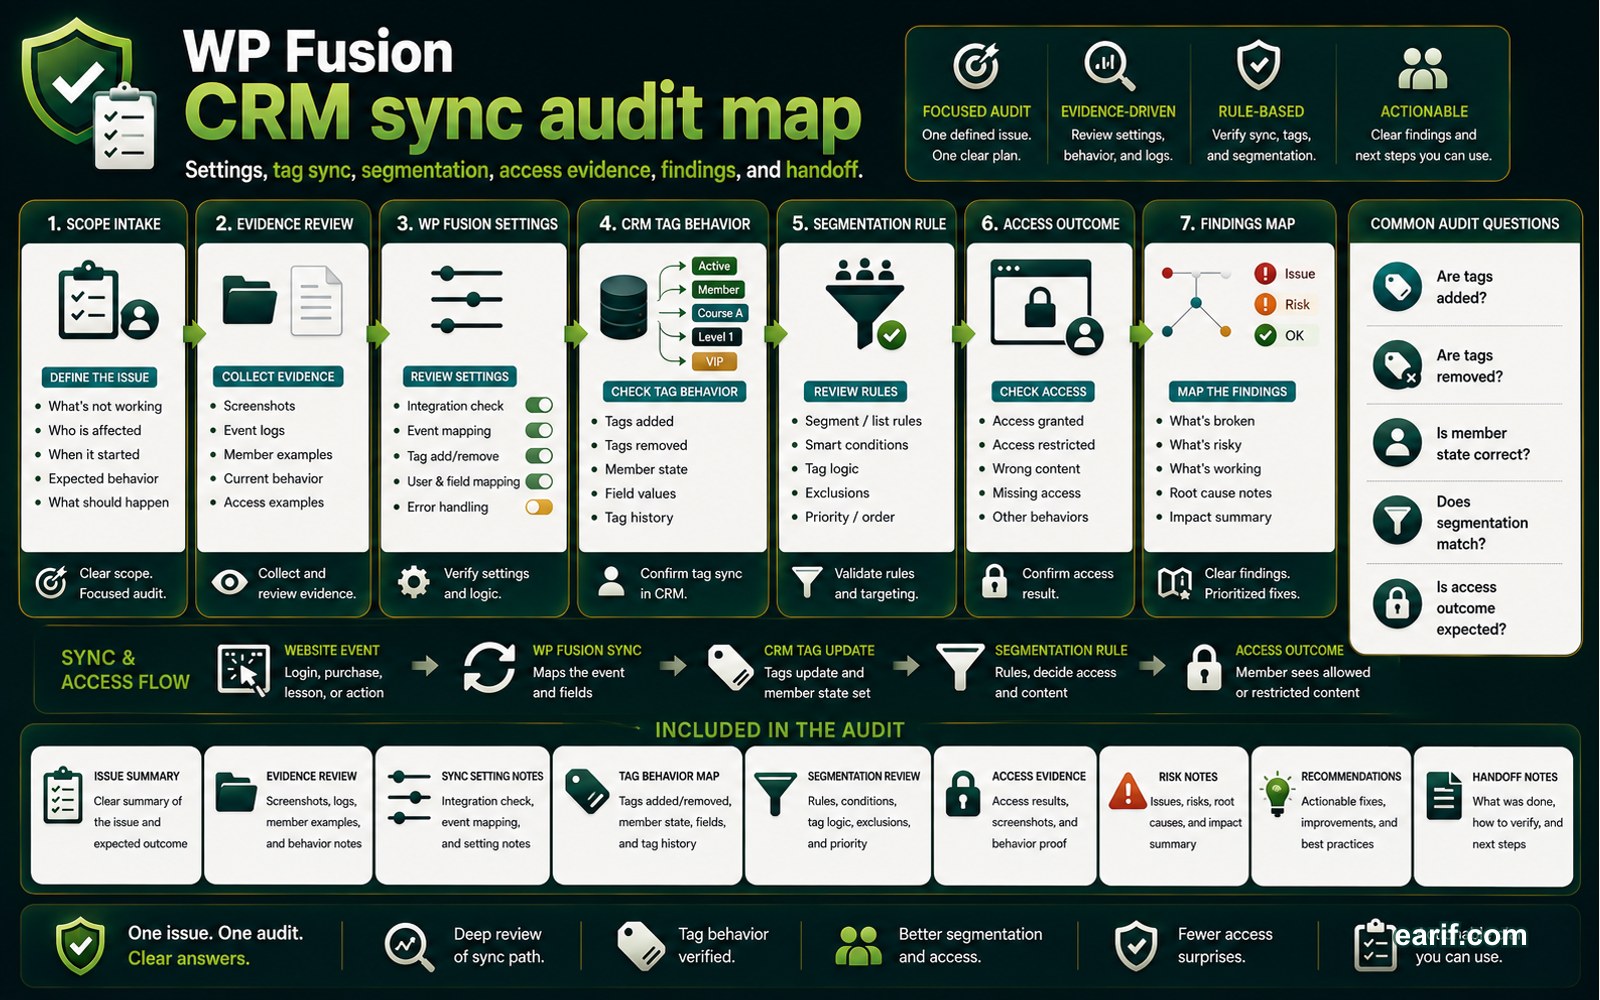
Task: Click the Check Access button
Action: click(x=1043, y=392)
